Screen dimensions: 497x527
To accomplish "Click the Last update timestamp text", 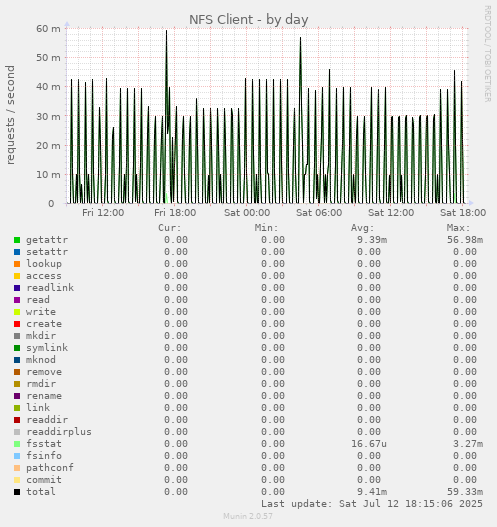I will (x=372, y=504).
